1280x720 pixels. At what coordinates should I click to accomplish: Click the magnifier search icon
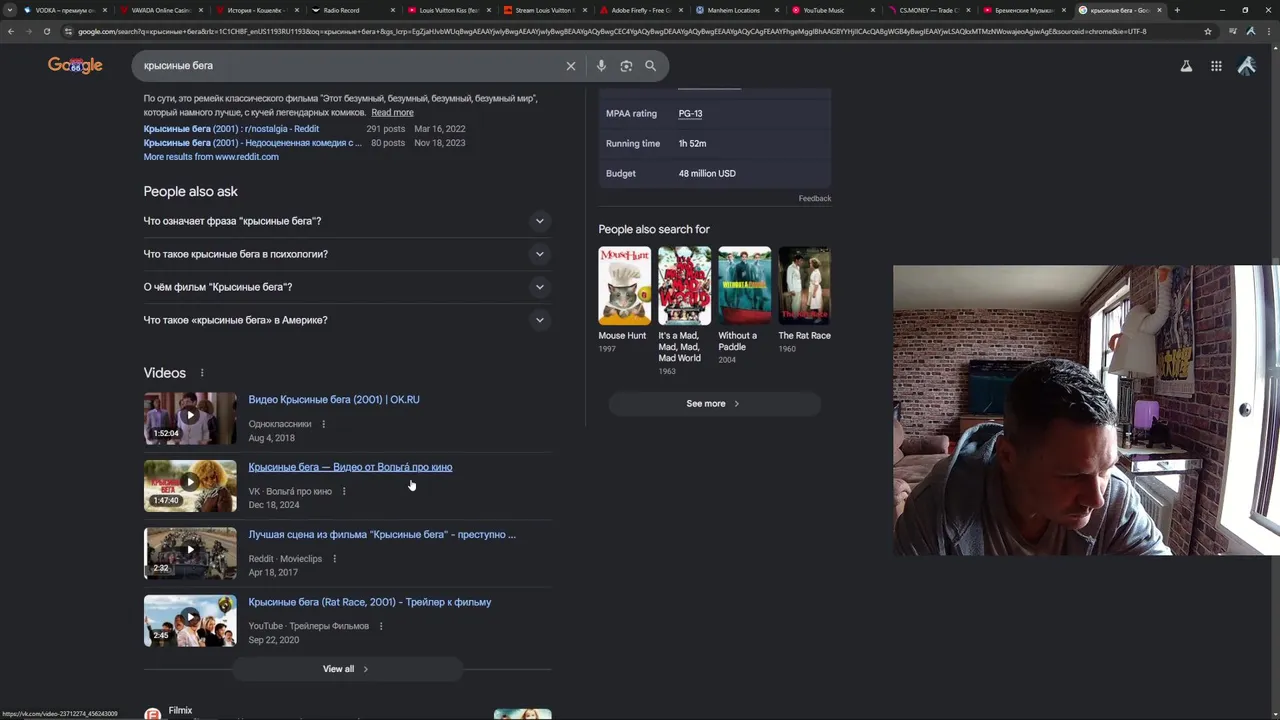[x=651, y=66]
